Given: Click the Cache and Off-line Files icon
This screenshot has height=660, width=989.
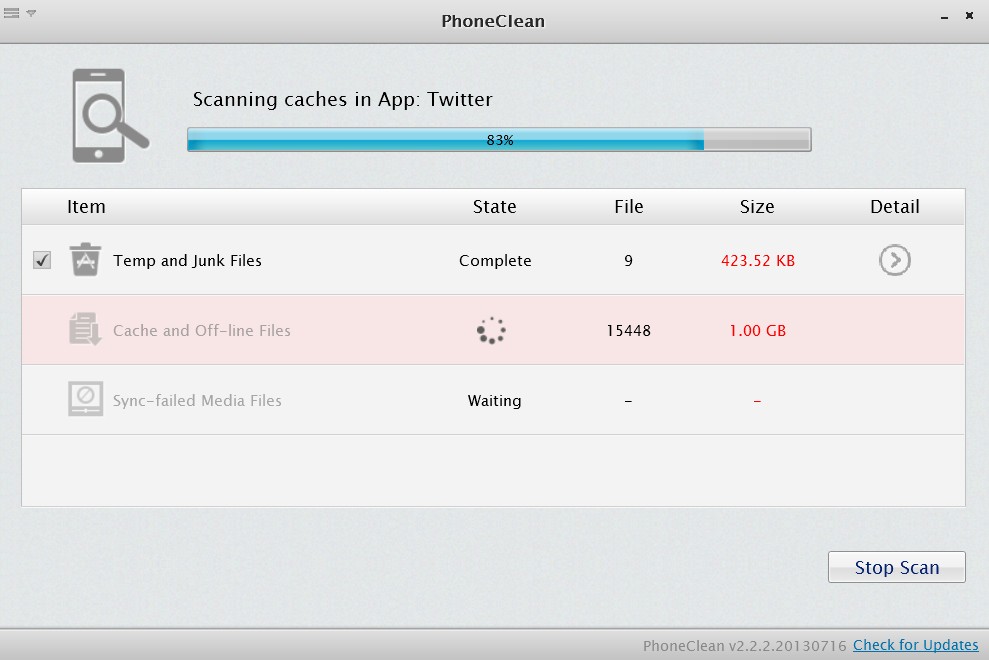Looking at the screenshot, I should tap(85, 329).
